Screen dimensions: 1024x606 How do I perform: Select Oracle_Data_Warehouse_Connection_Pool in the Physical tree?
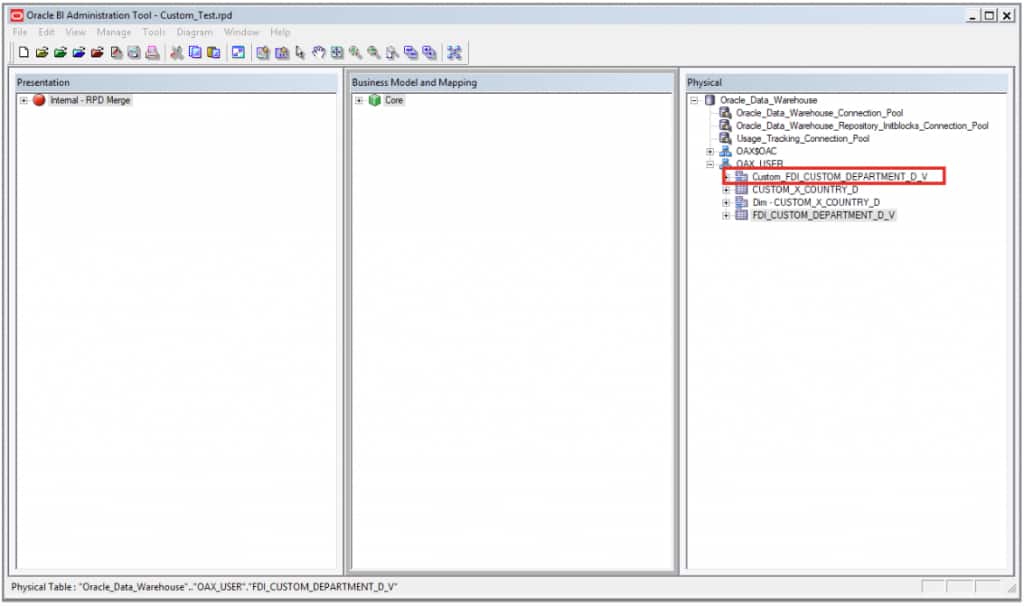tap(819, 113)
